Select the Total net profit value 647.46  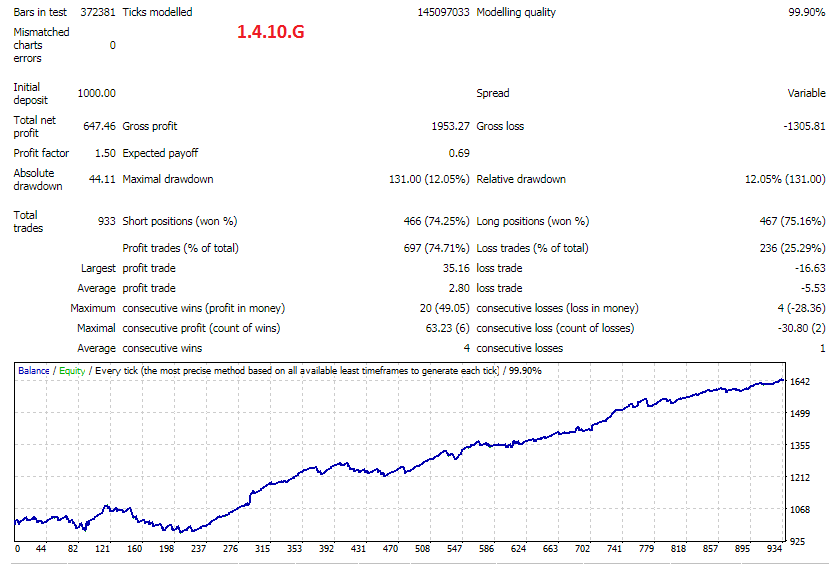tap(99, 126)
